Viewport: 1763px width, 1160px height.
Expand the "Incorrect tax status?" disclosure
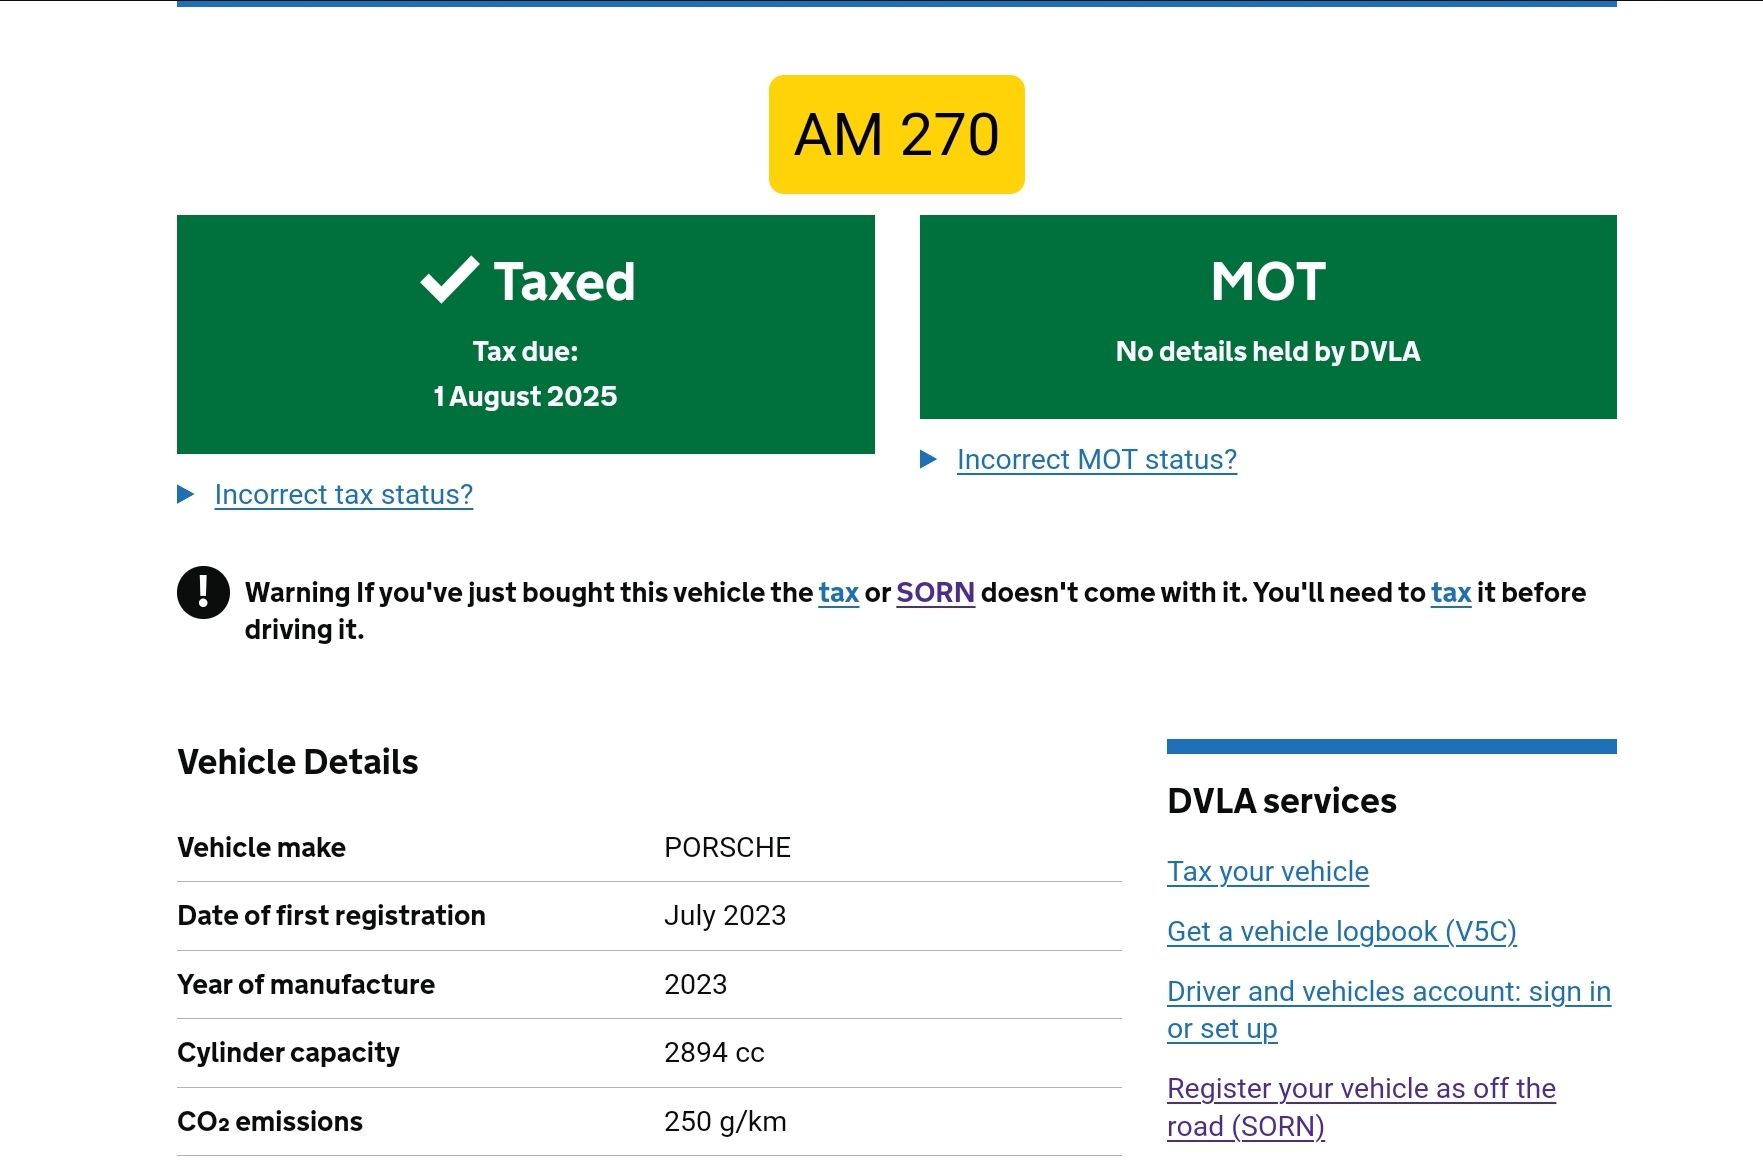tap(343, 495)
